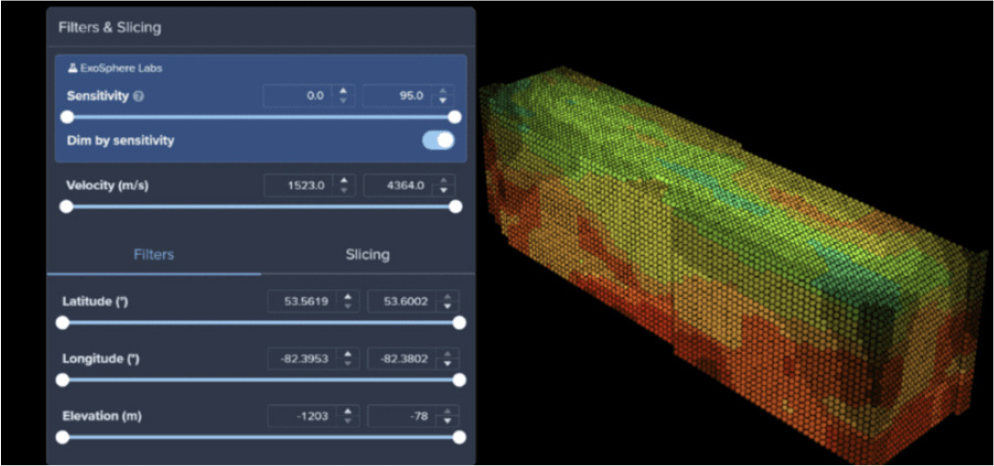Click the Velocity minimum input field 1523.0
The width and height of the screenshot is (994, 466).
coord(298,186)
